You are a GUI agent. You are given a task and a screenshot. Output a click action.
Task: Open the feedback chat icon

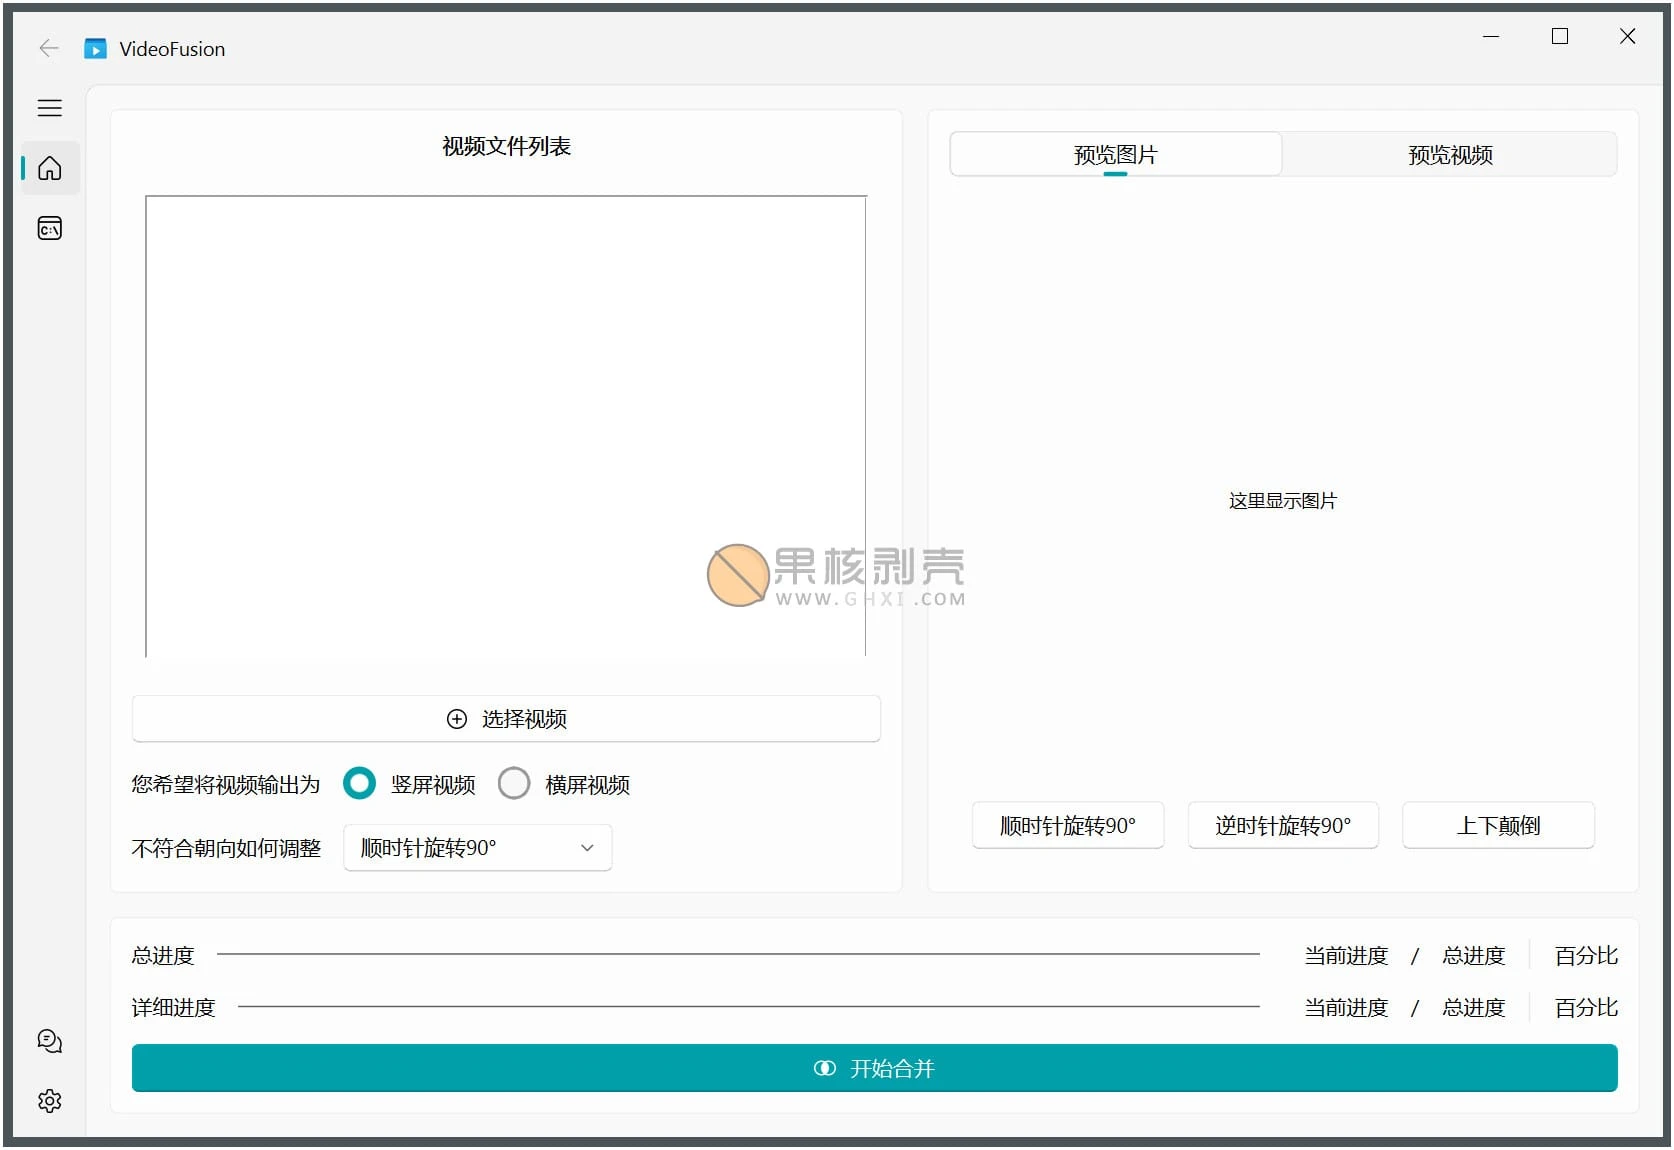[x=49, y=1041]
